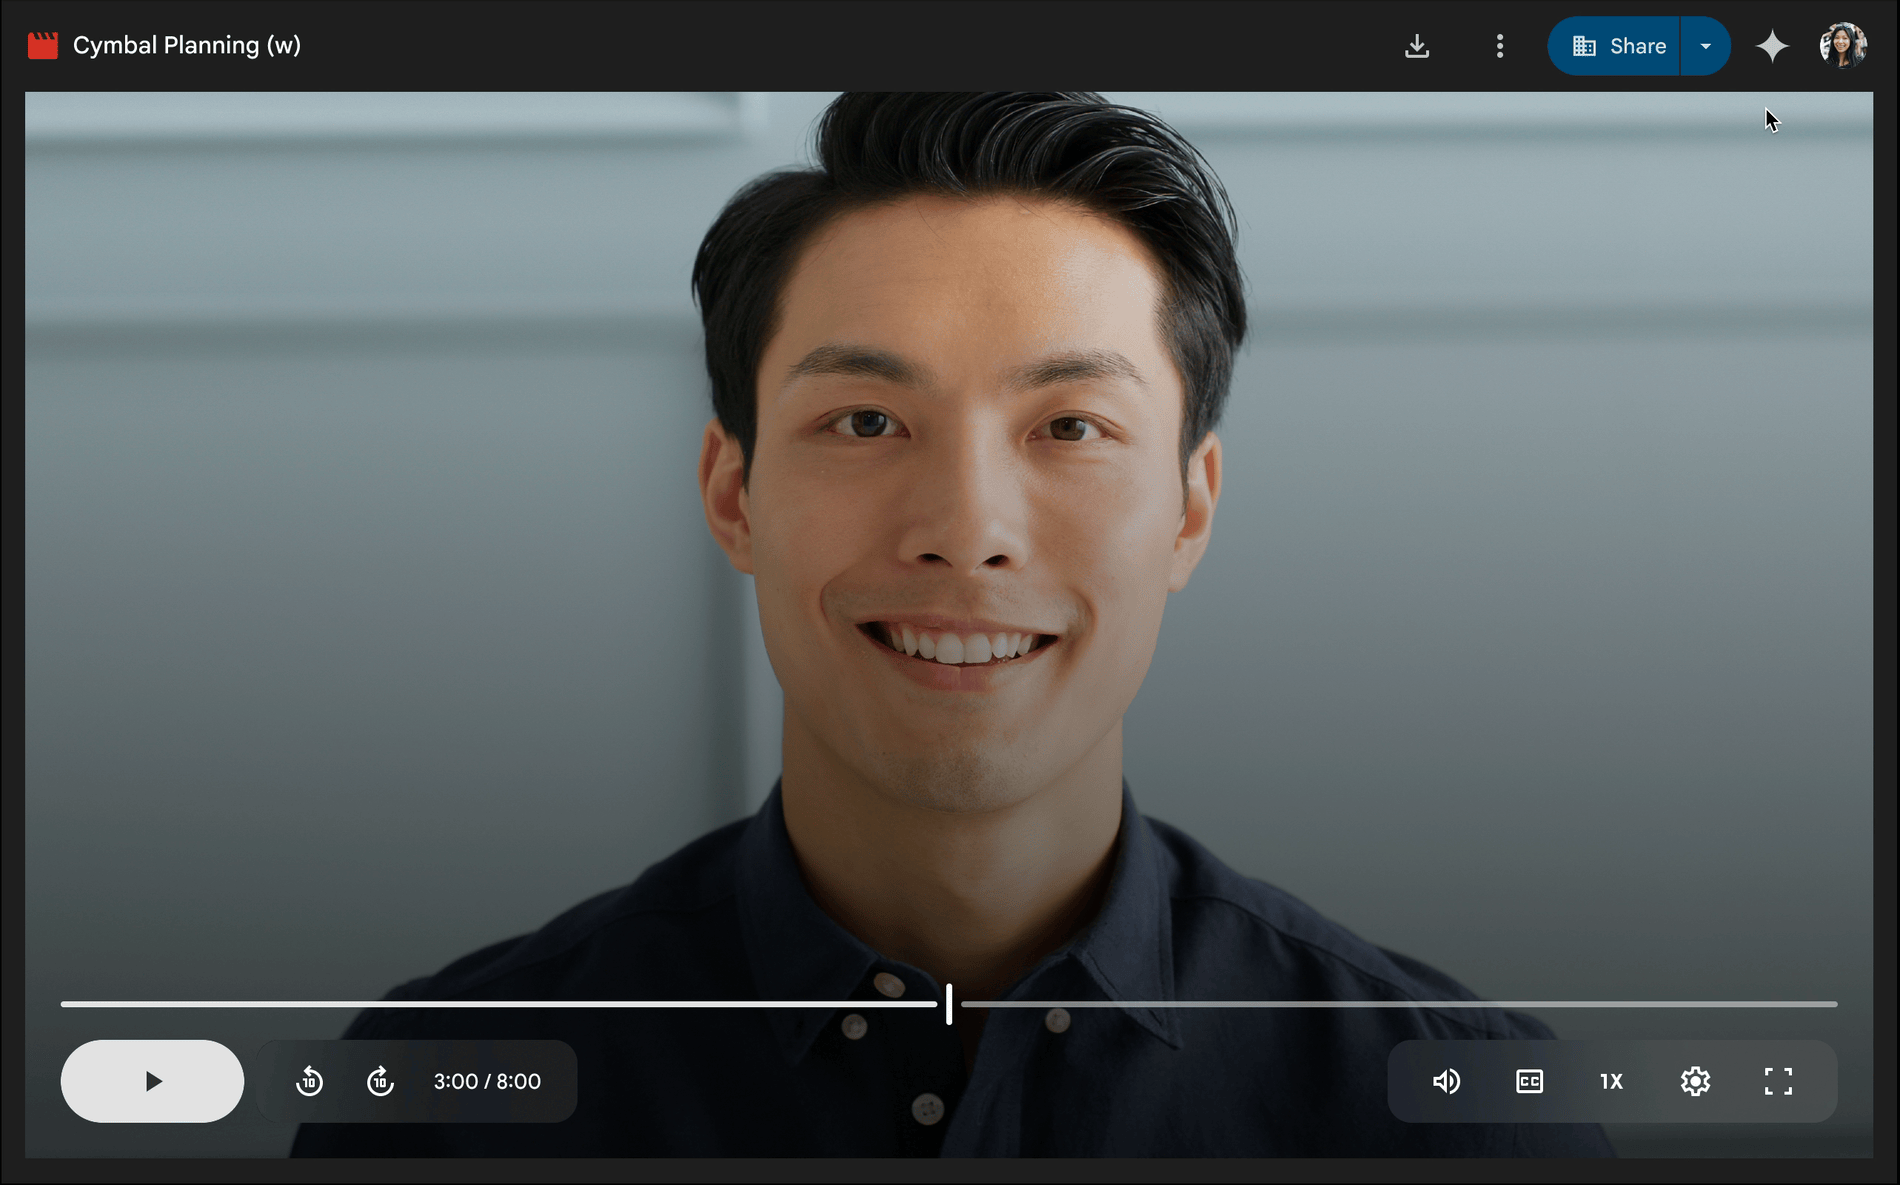Open playback settings gear menu
The height and width of the screenshot is (1185, 1900).
click(x=1695, y=1081)
